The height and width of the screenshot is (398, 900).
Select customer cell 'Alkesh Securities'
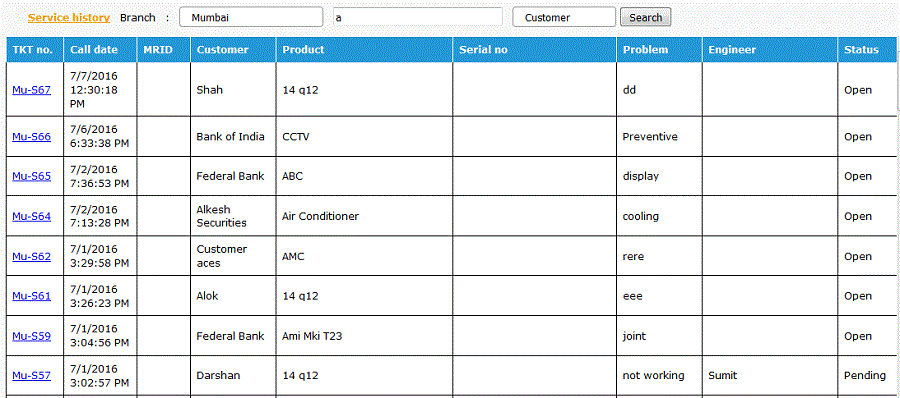pyautogui.click(x=233, y=217)
